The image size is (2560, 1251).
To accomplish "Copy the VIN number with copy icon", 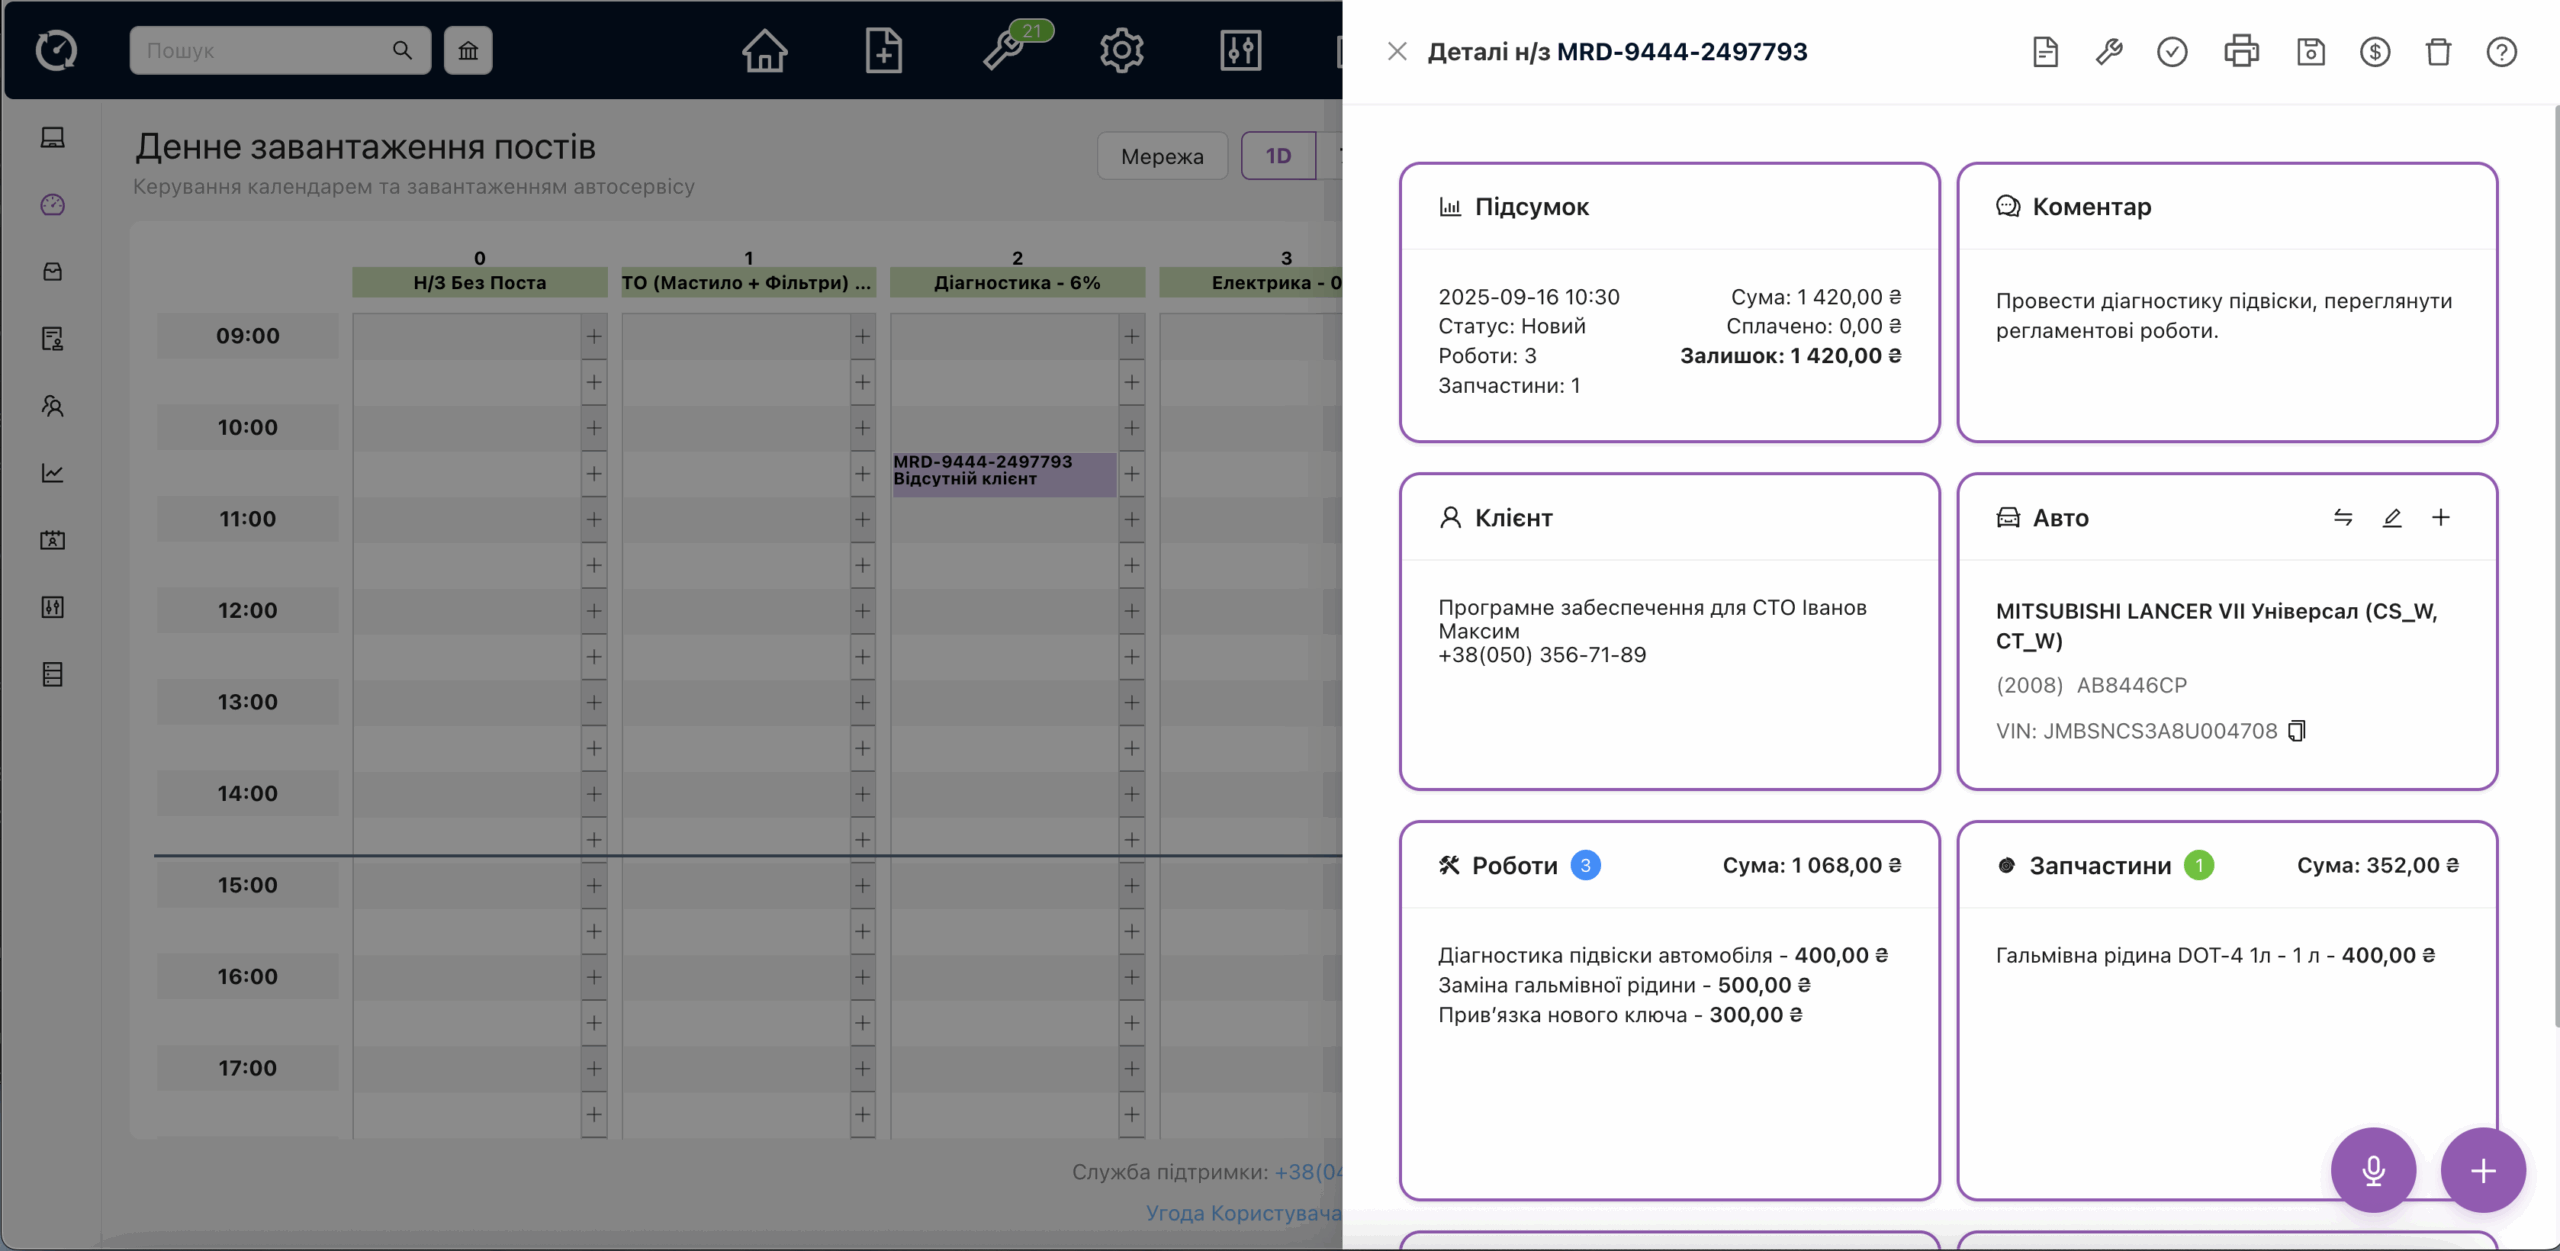I will click(2297, 731).
